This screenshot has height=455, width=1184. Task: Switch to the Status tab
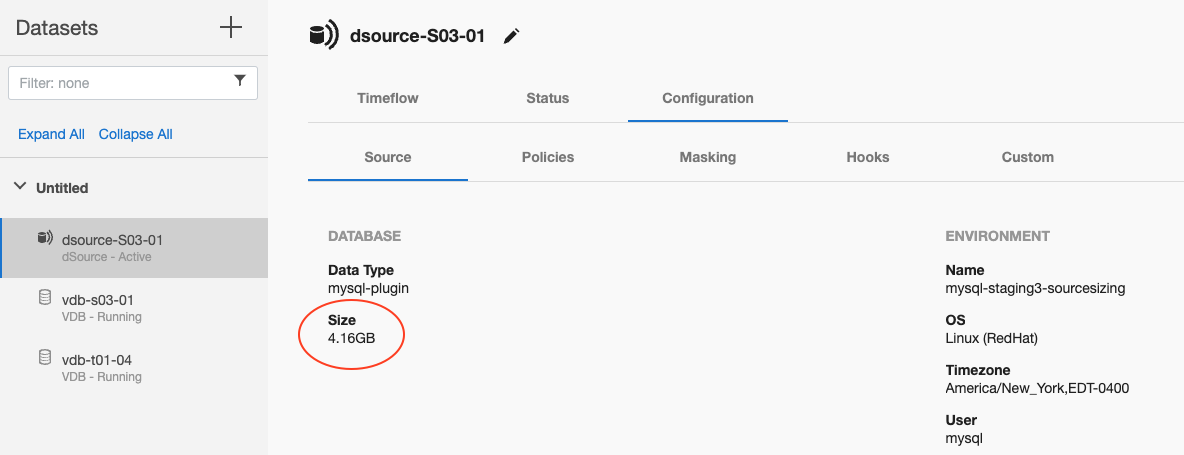click(547, 98)
